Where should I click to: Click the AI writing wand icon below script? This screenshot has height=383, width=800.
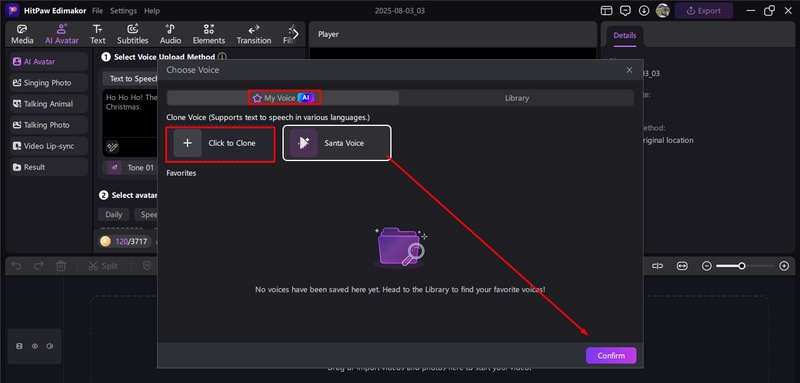click(112, 147)
